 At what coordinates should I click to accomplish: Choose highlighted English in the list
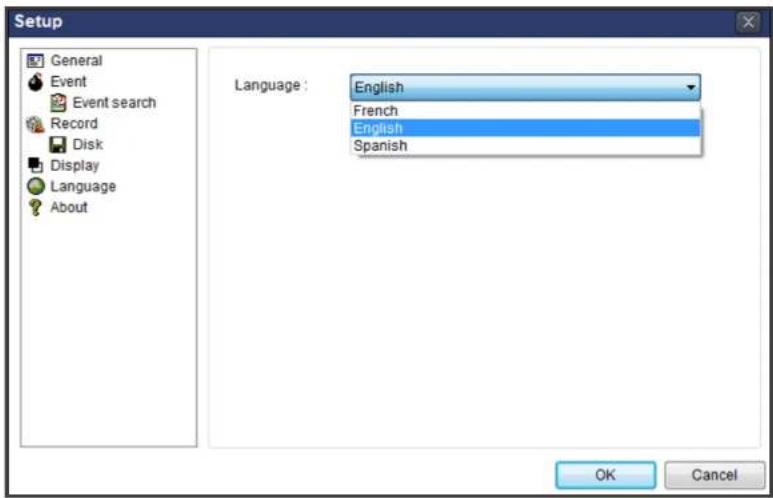point(525,128)
